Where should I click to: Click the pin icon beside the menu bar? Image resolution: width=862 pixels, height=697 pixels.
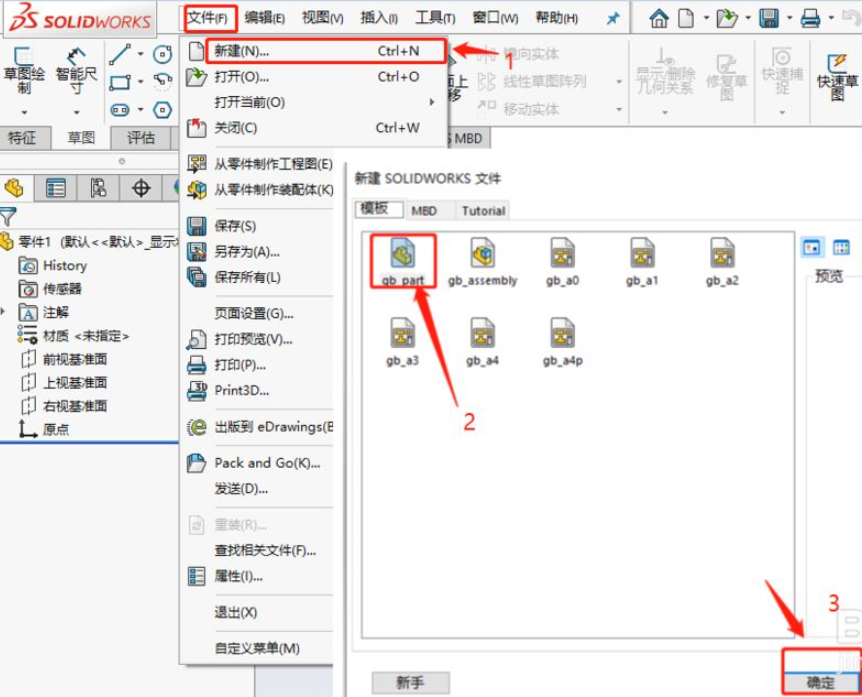(x=612, y=19)
